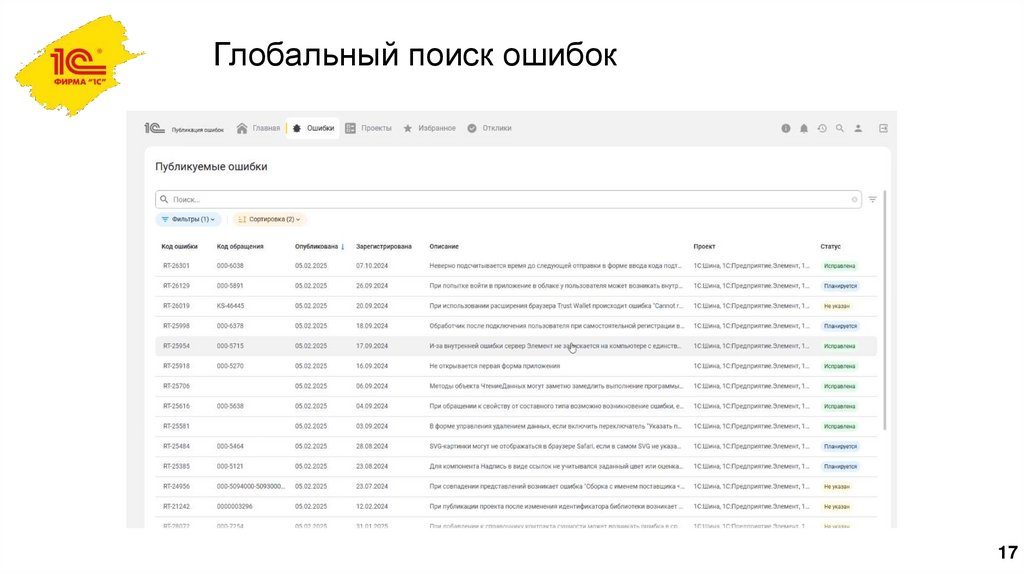Click the logout exit icon

click(x=883, y=129)
